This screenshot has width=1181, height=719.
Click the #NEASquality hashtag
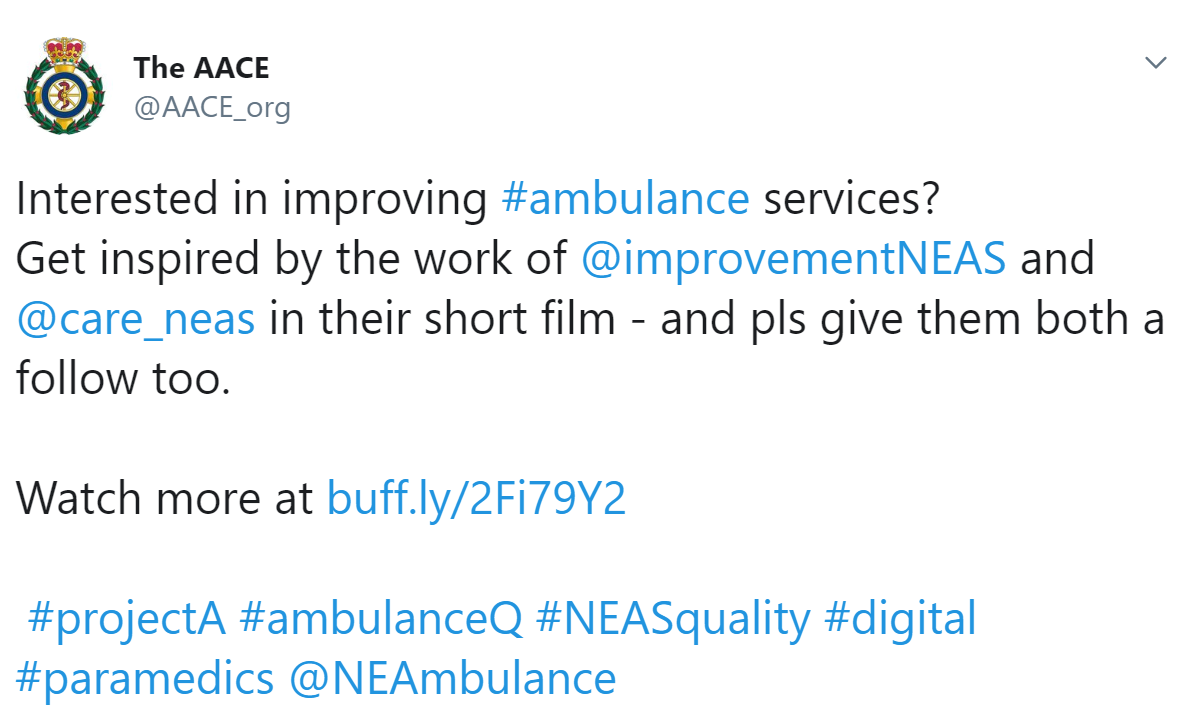tap(672, 618)
